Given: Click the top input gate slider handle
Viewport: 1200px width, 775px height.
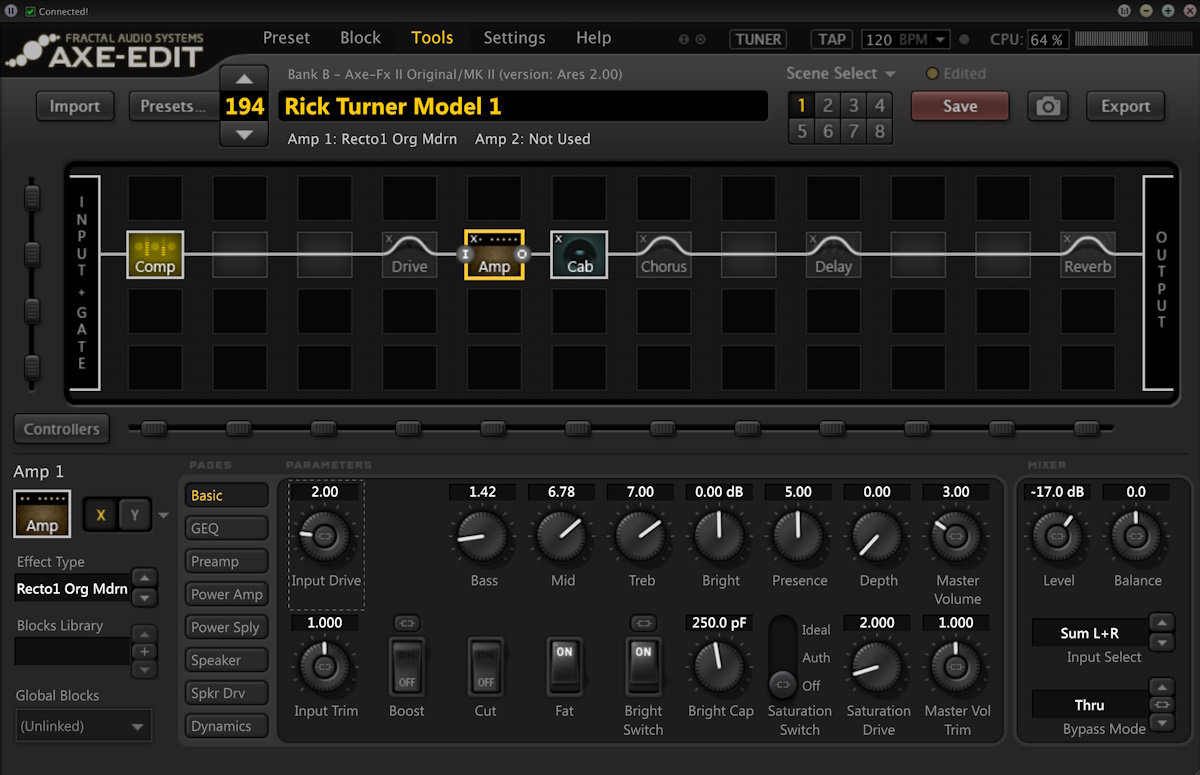Looking at the screenshot, I should (33, 196).
